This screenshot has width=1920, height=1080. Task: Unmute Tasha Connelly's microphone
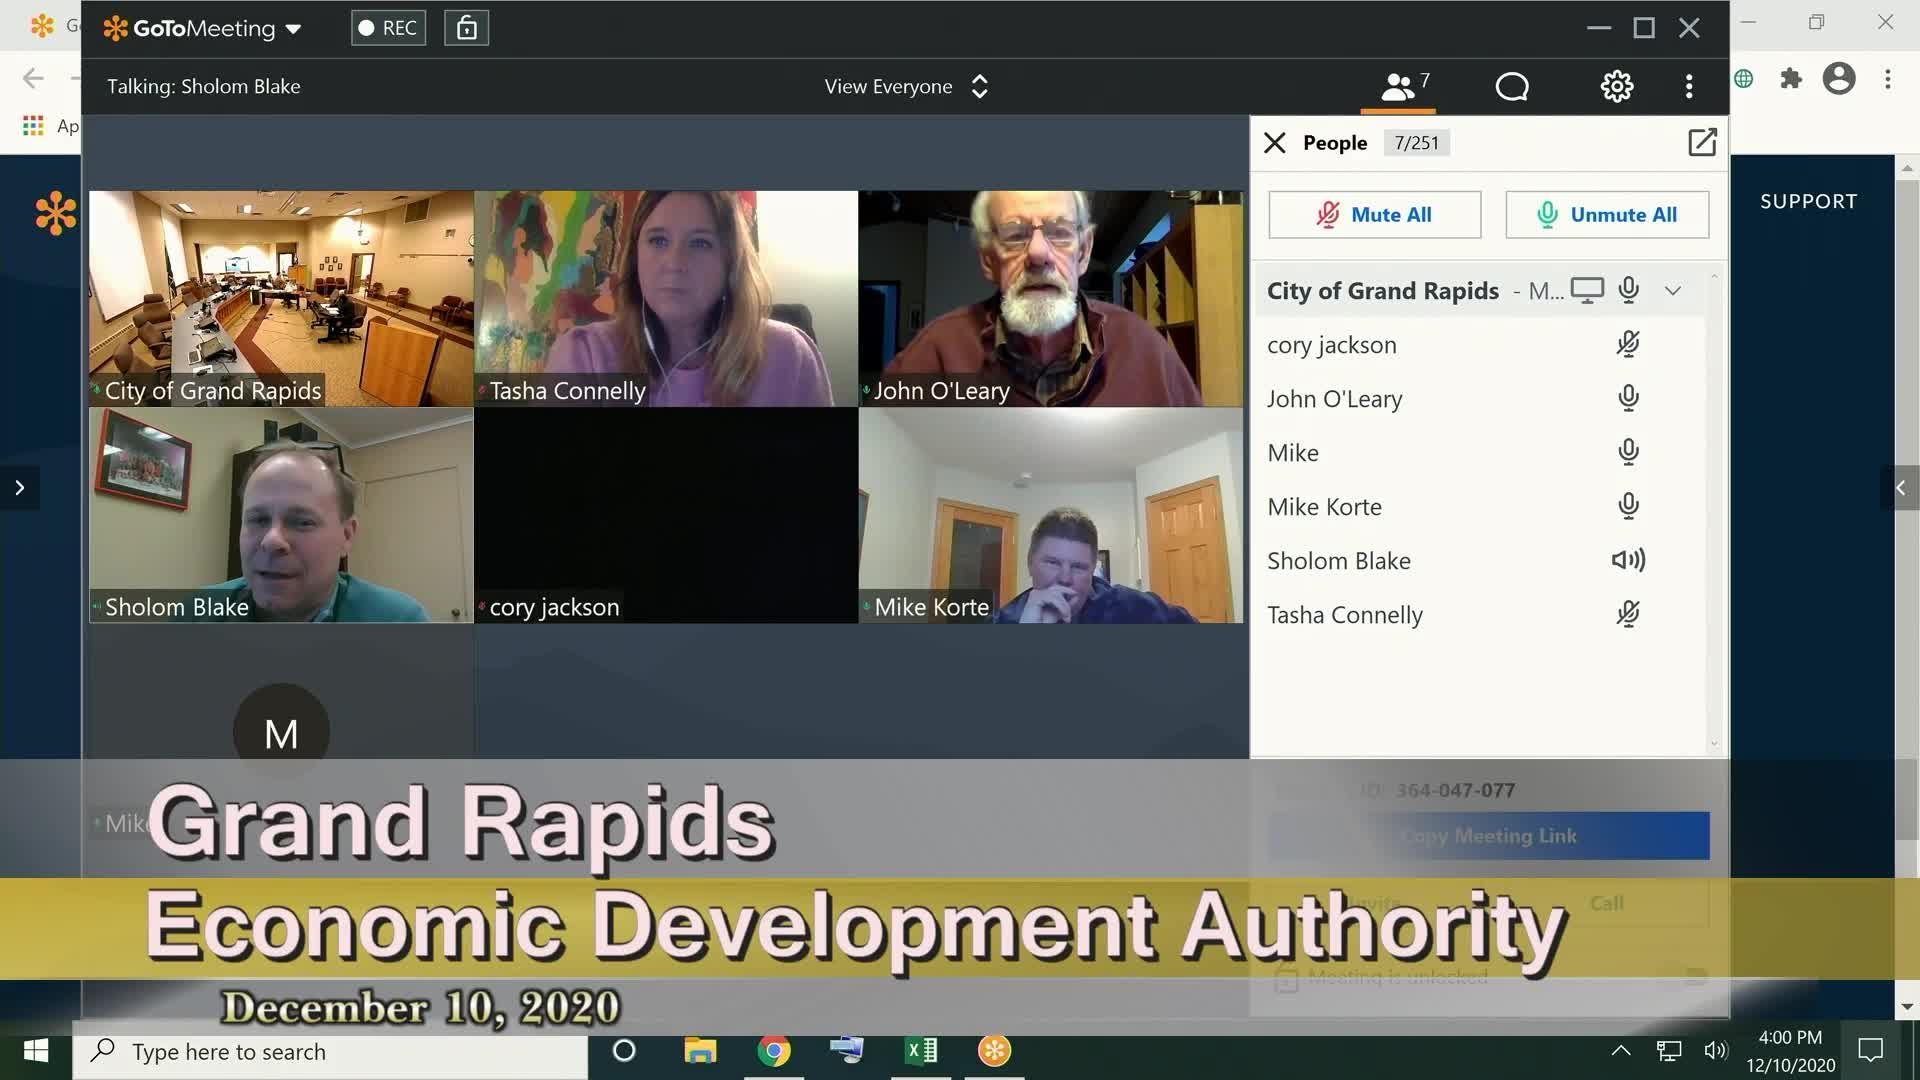coord(1627,615)
